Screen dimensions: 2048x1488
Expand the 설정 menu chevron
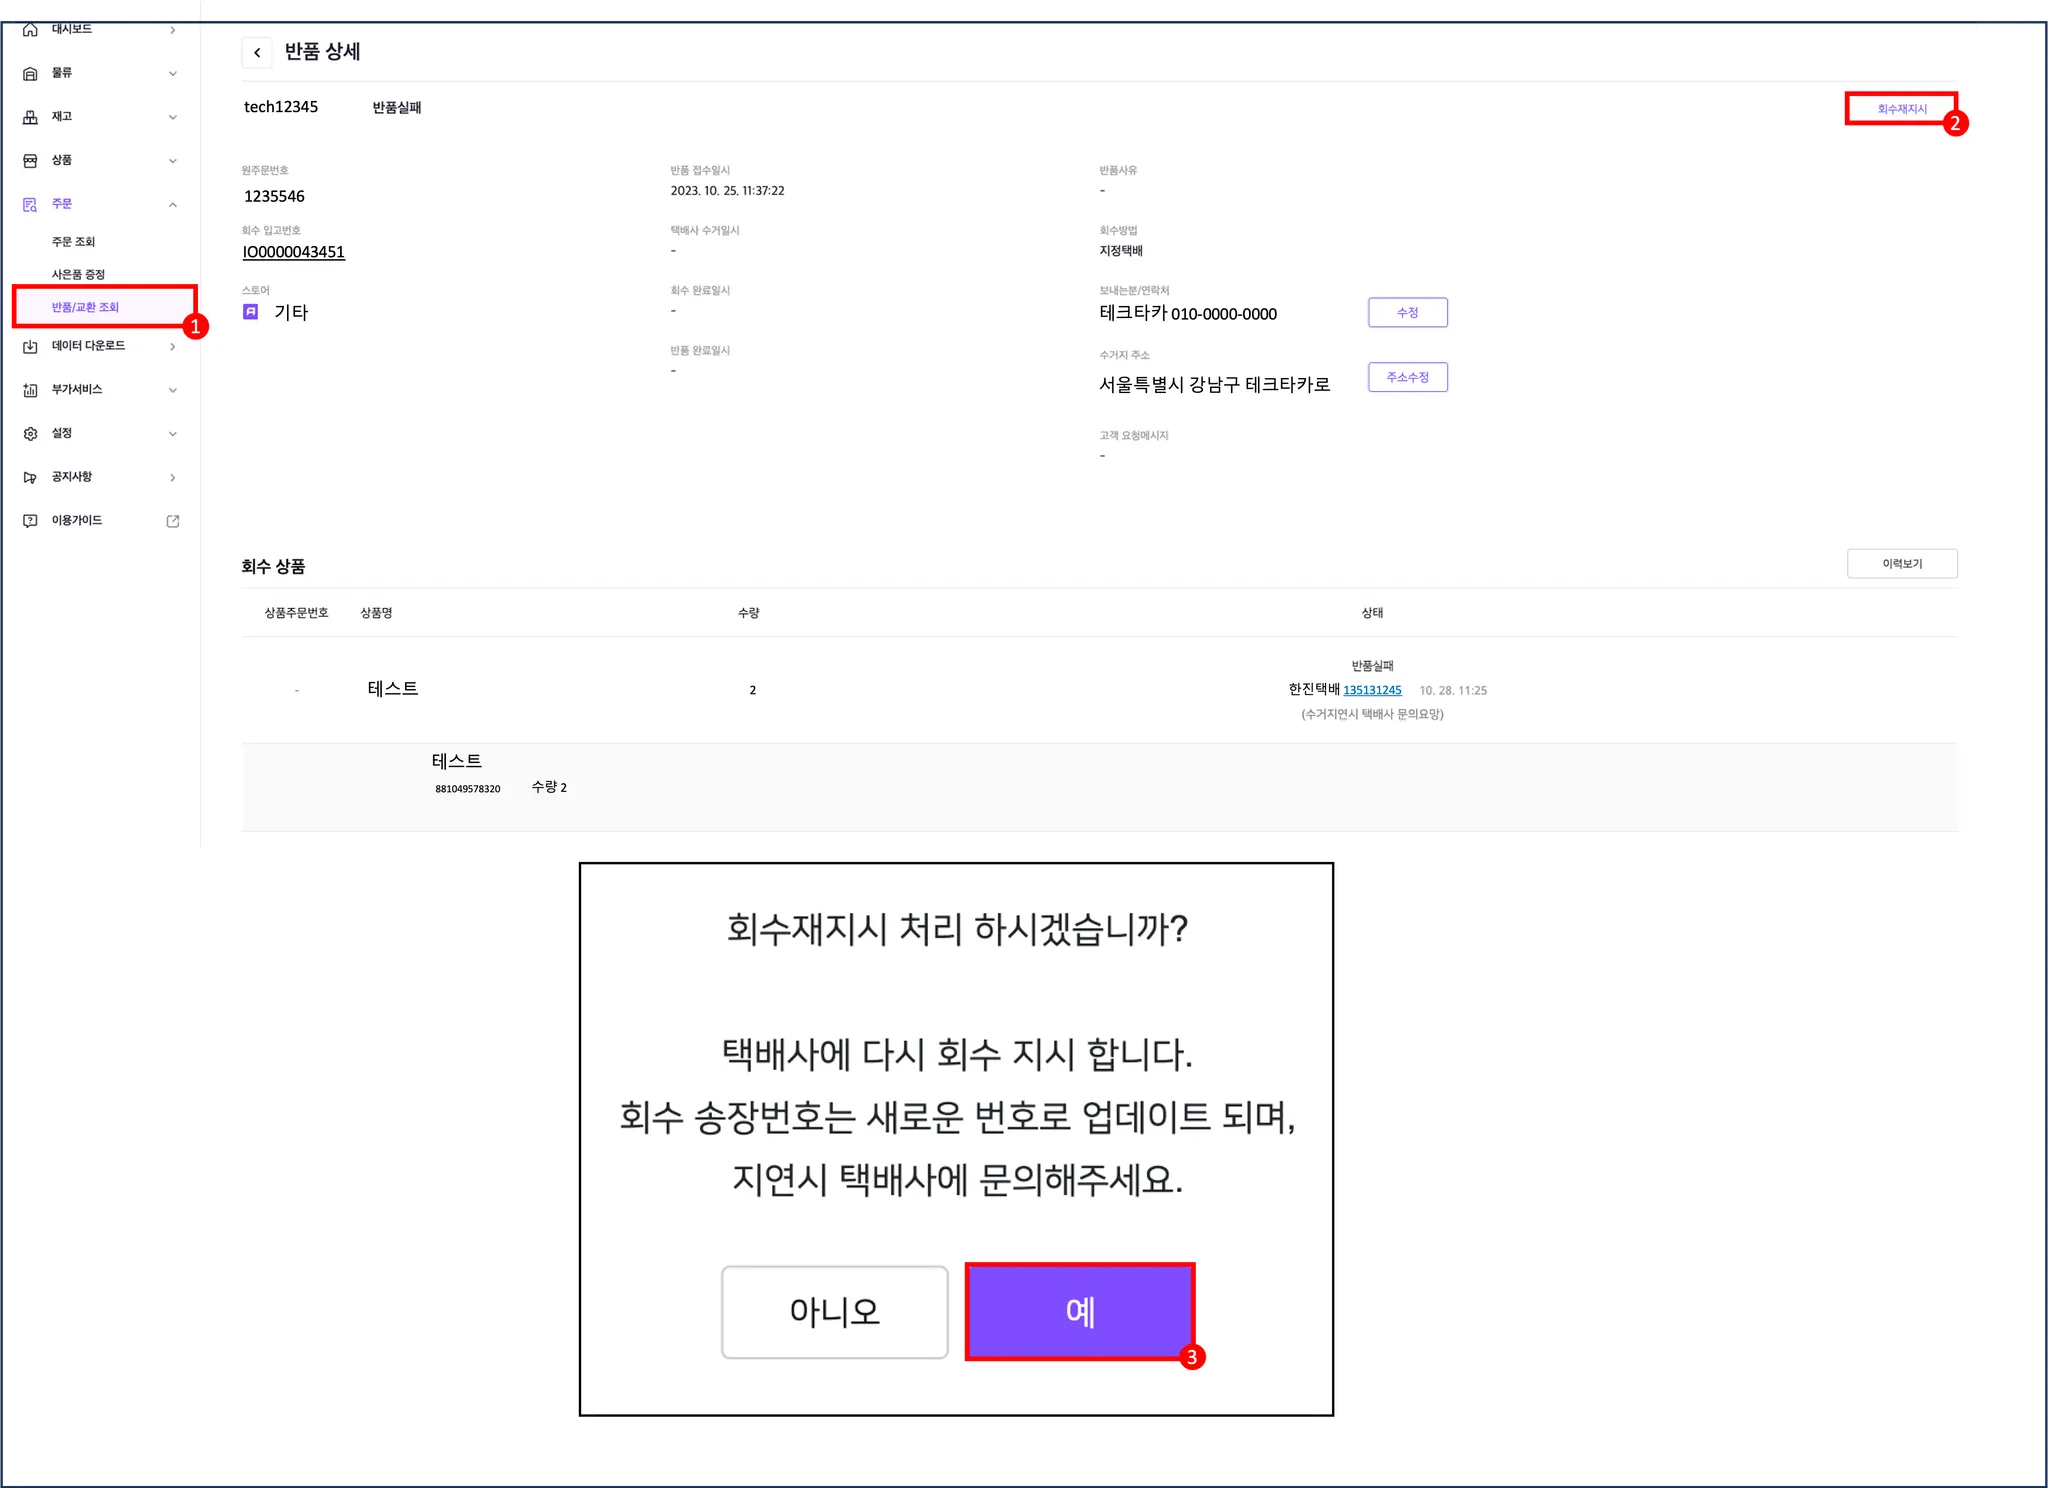click(x=172, y=433)
